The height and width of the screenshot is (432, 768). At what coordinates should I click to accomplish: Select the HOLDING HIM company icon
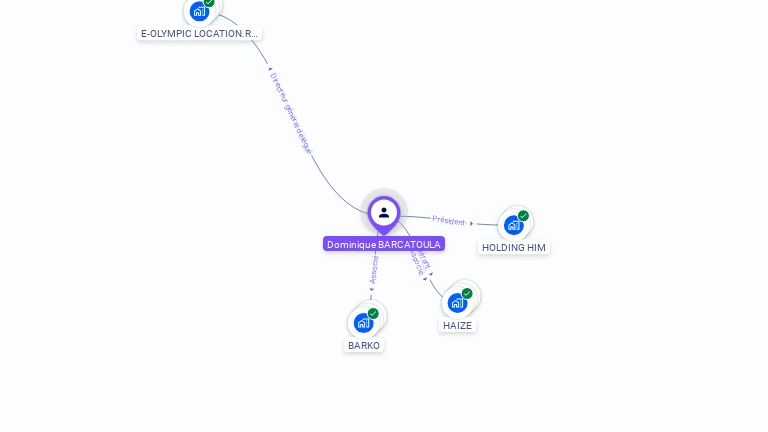coord(514,225)
